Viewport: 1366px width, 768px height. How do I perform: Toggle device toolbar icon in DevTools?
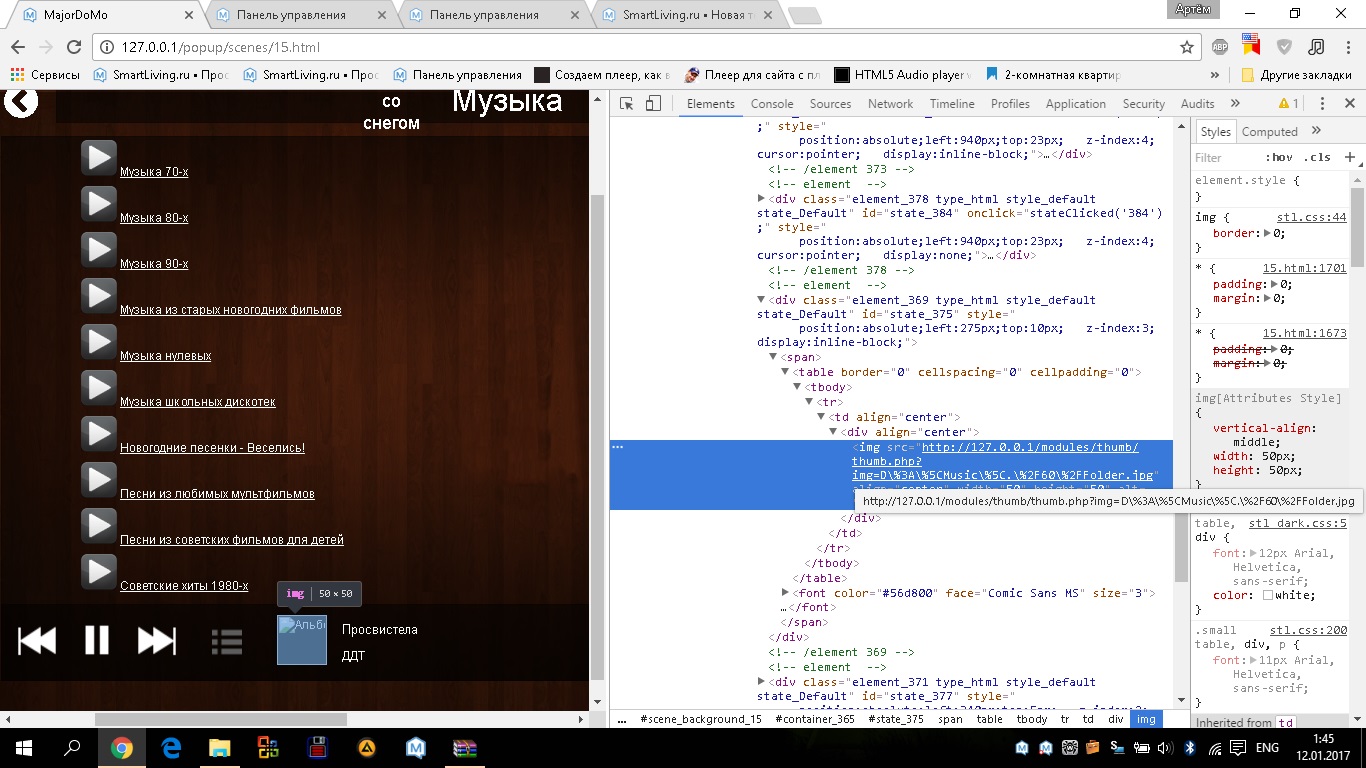653,104
